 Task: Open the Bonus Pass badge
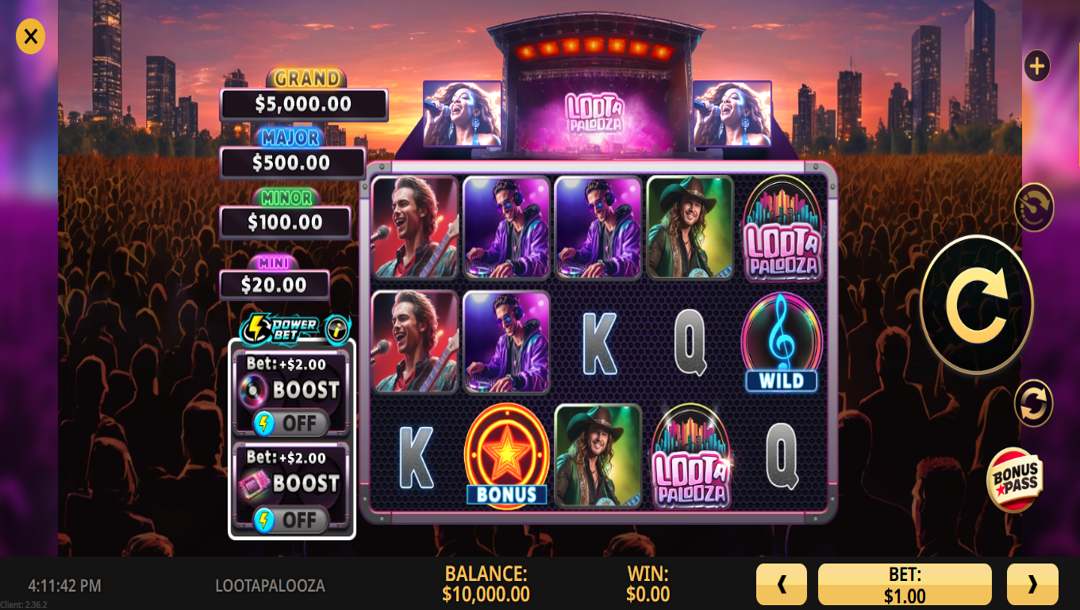point(1015,480)
